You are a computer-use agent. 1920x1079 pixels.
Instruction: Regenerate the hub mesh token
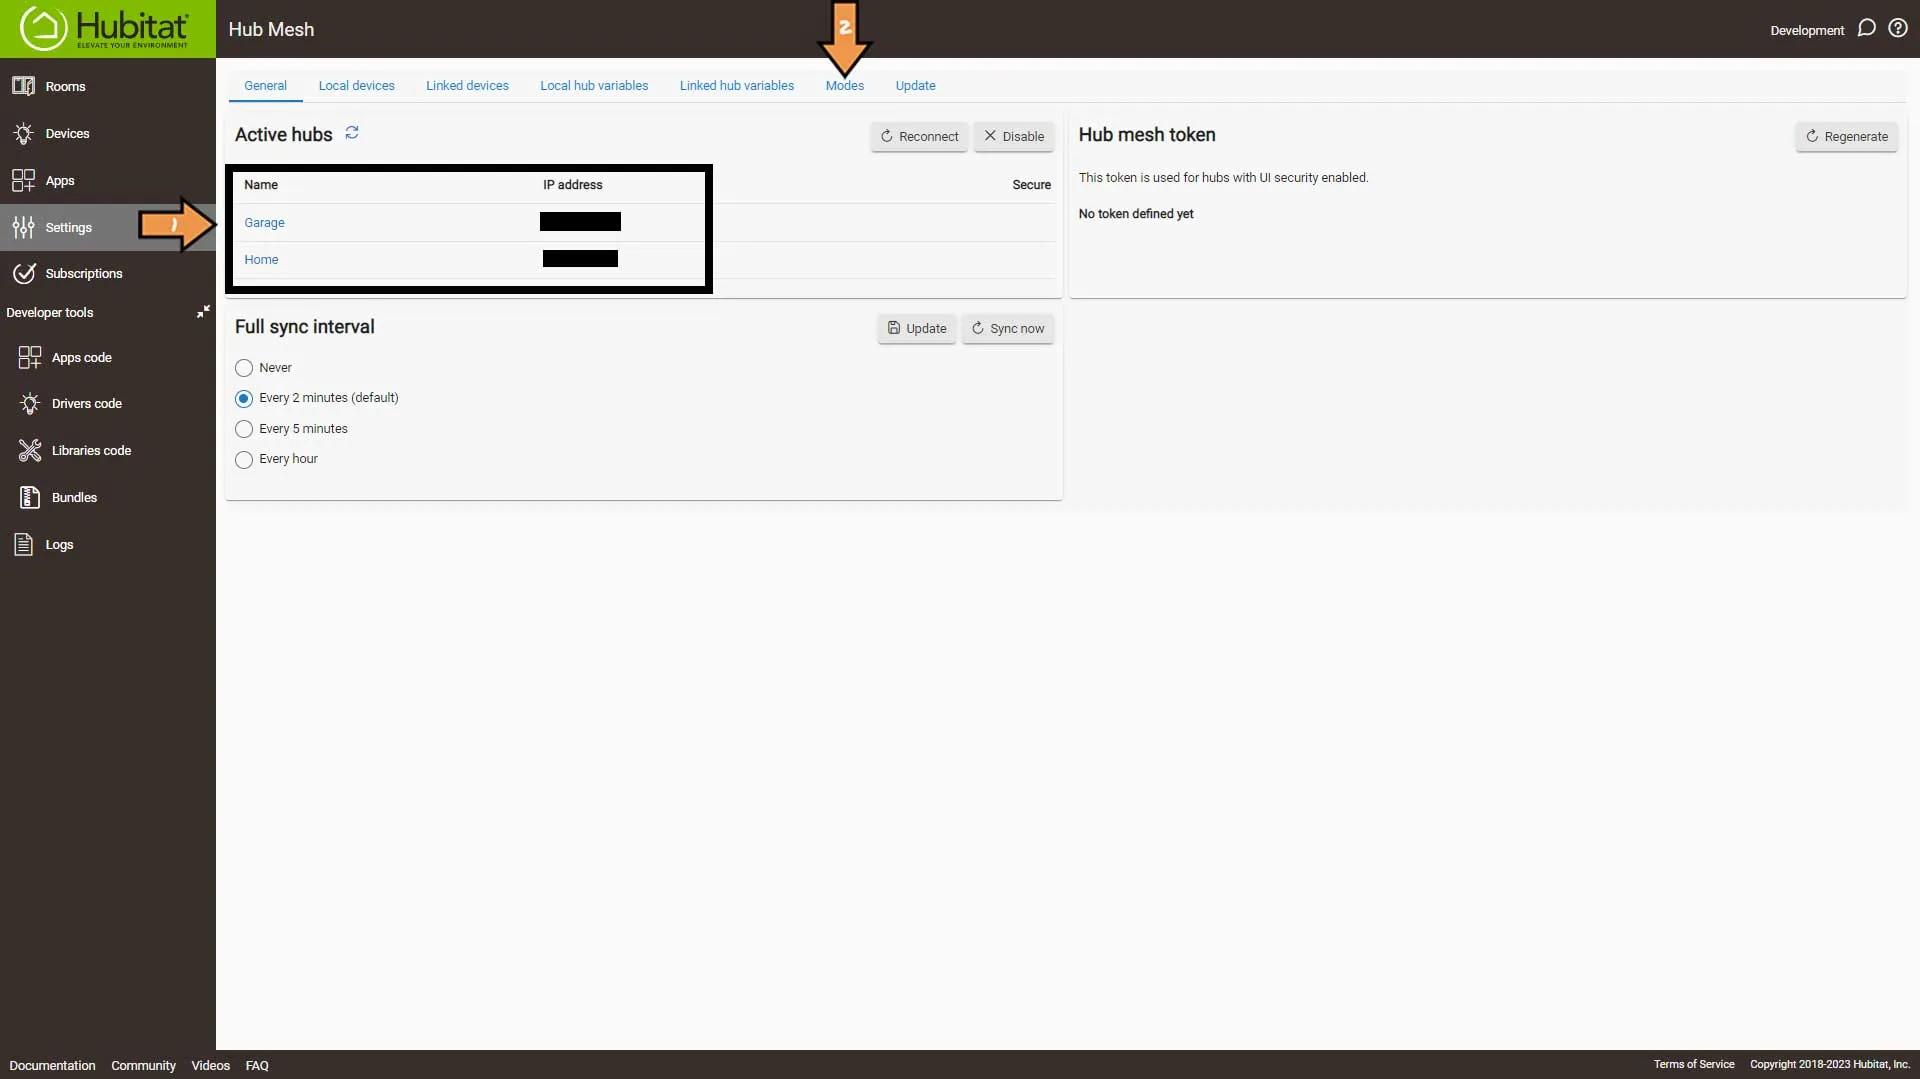pyautogui.click(x=1846, y=136)
